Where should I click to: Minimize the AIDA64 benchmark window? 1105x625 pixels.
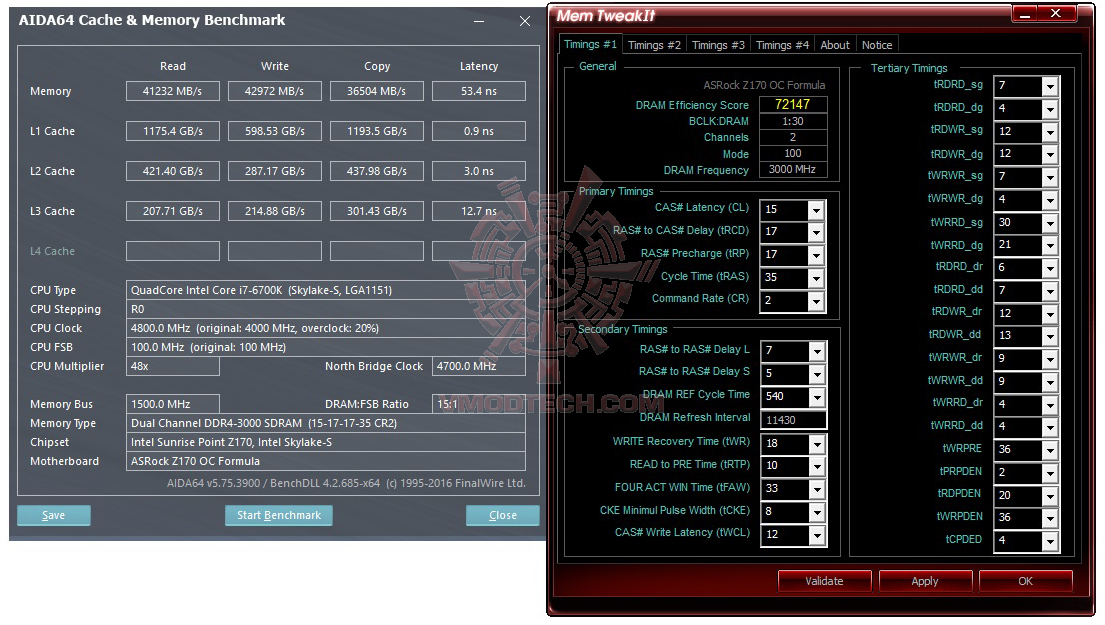(479, 21)
